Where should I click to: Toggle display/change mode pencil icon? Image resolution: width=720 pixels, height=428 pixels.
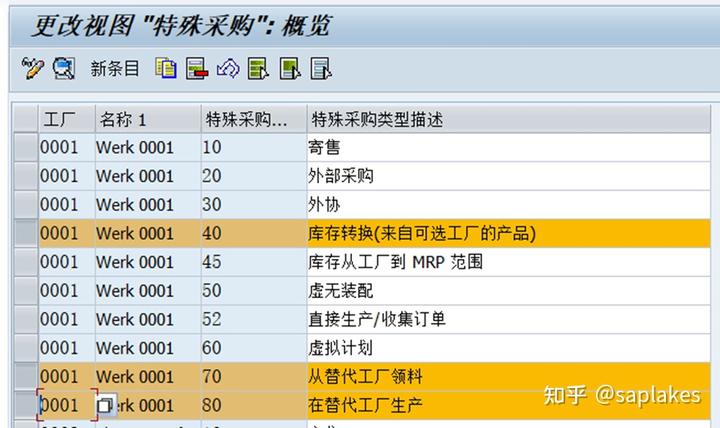coord(33,68)
